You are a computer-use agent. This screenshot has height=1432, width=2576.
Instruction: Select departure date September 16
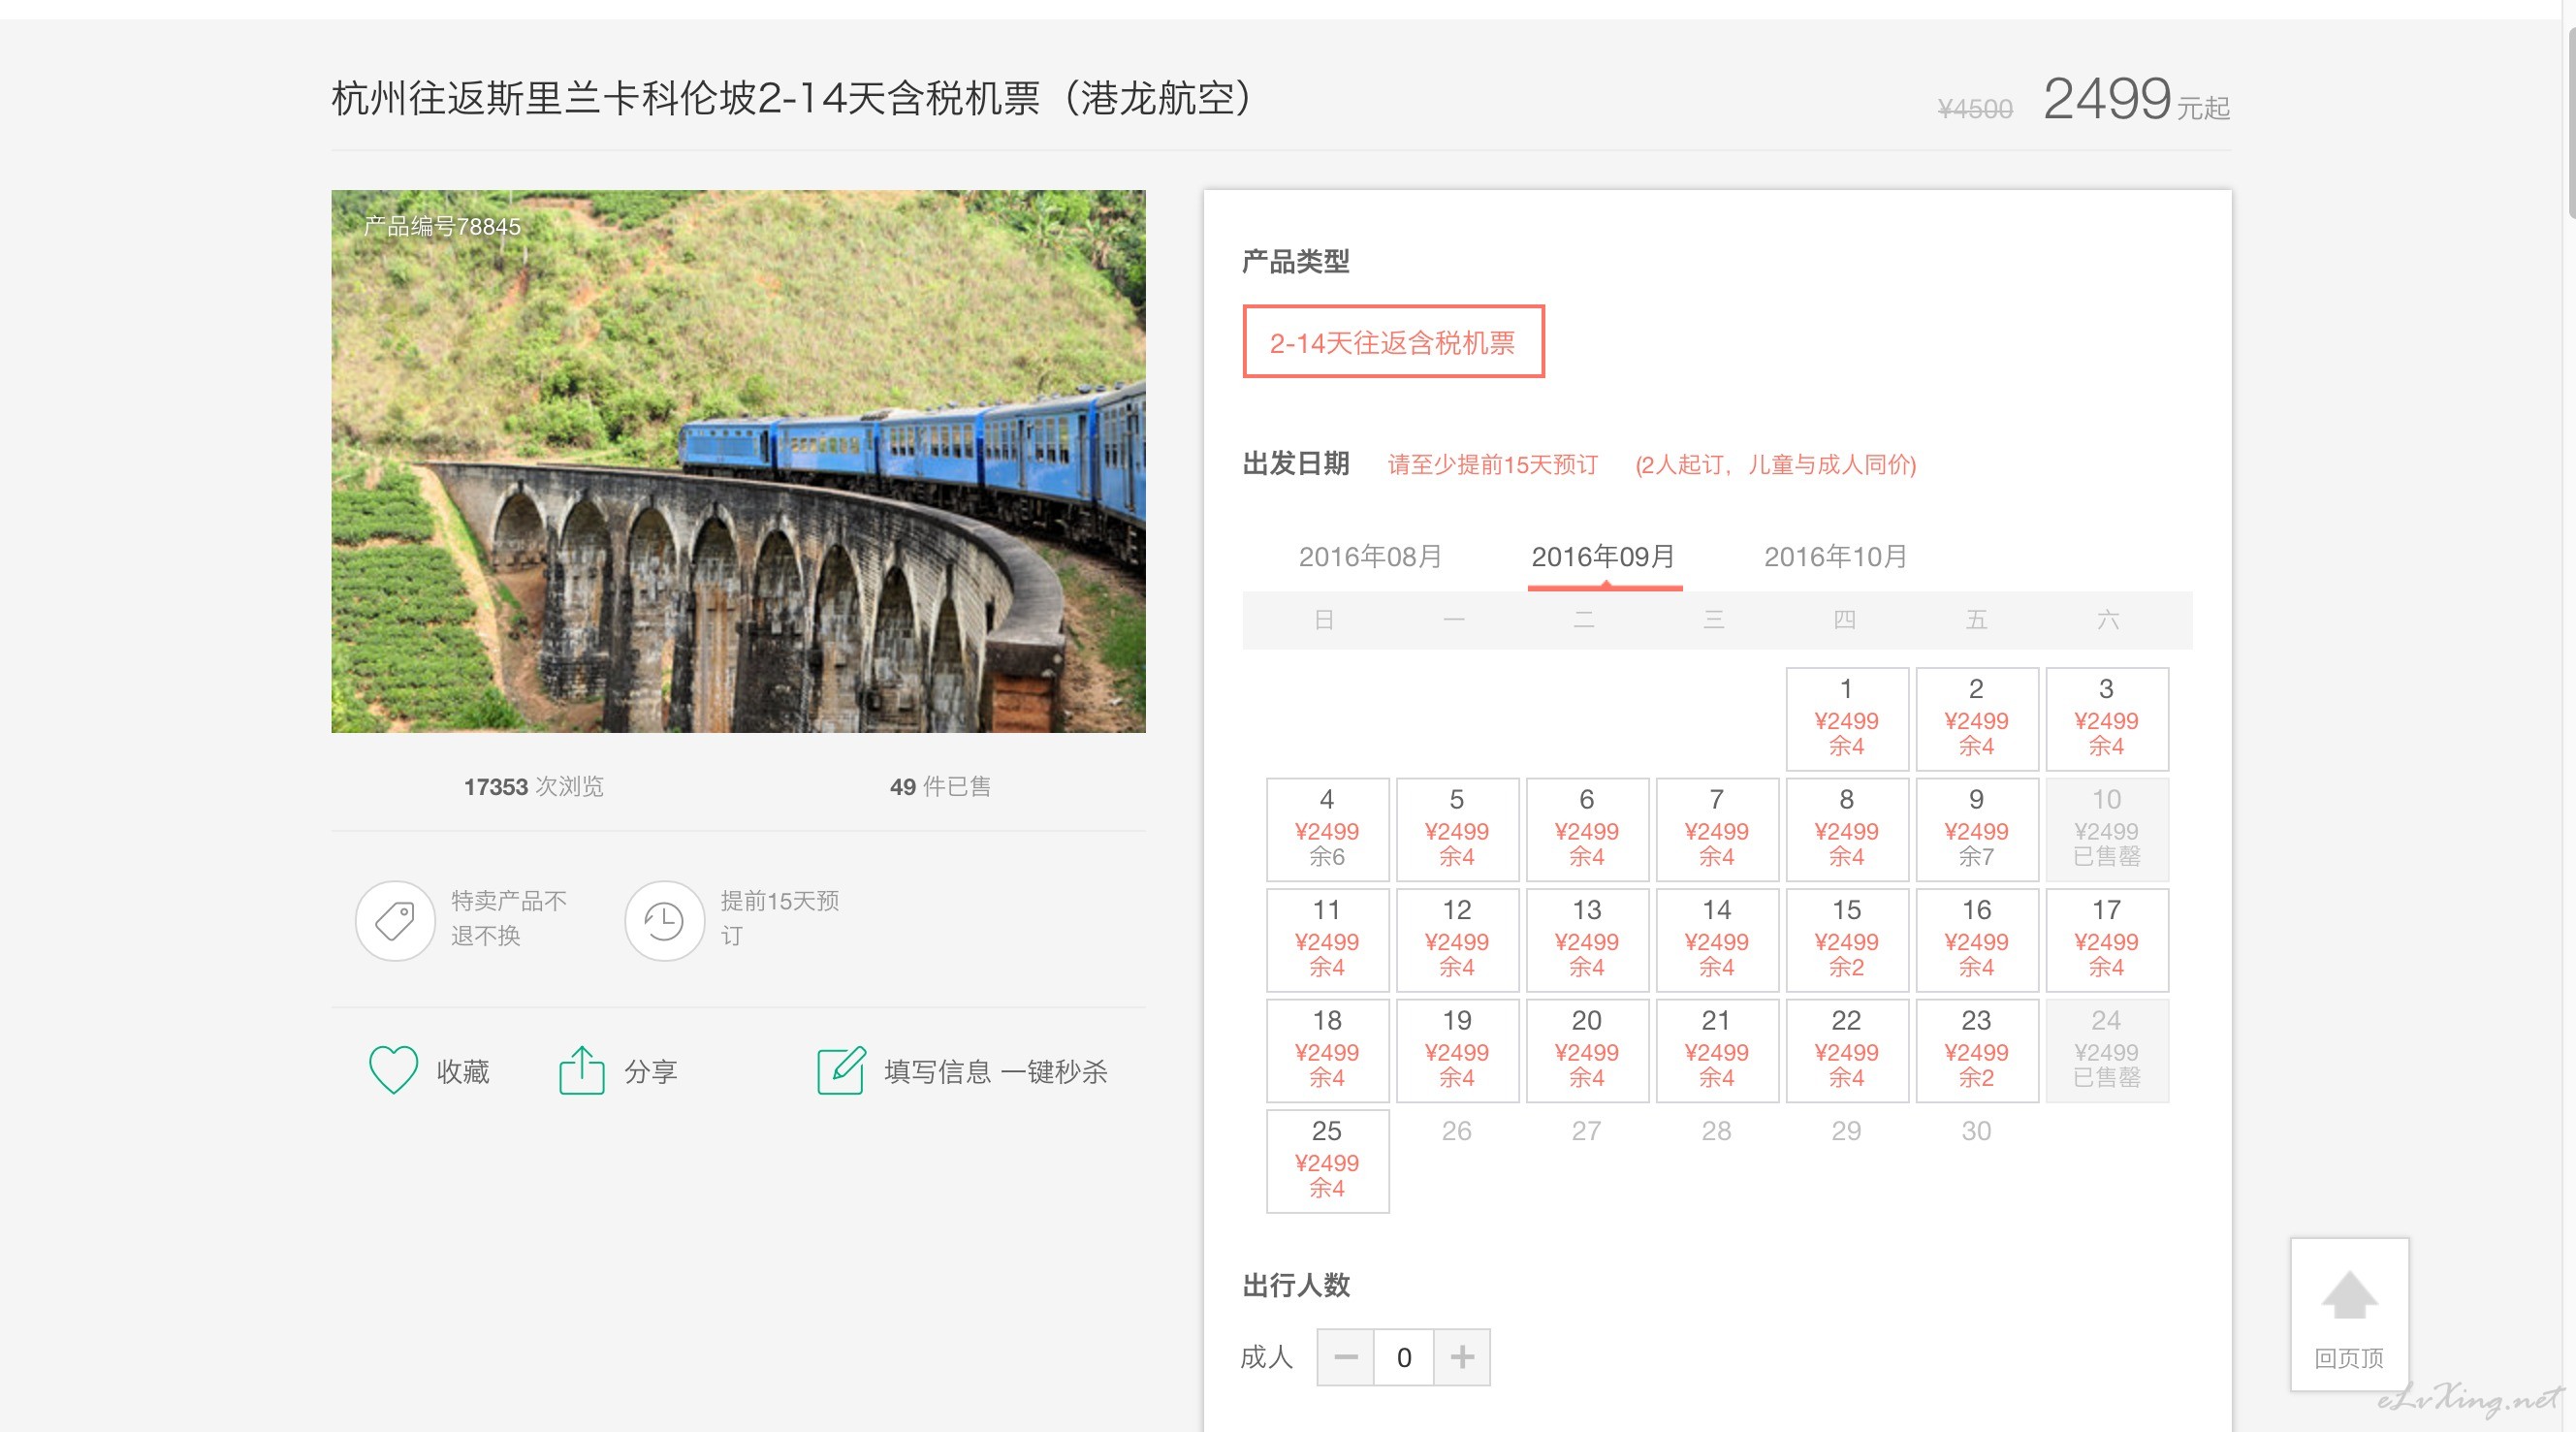pos(1977,940)
